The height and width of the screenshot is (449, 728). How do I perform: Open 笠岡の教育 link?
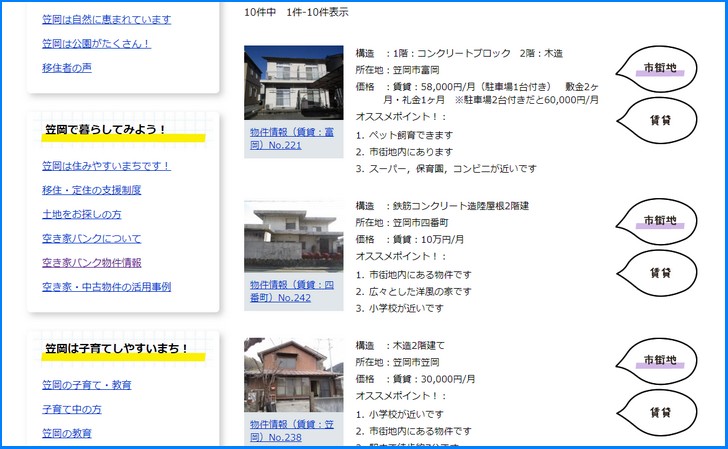[x=67, y=433]
